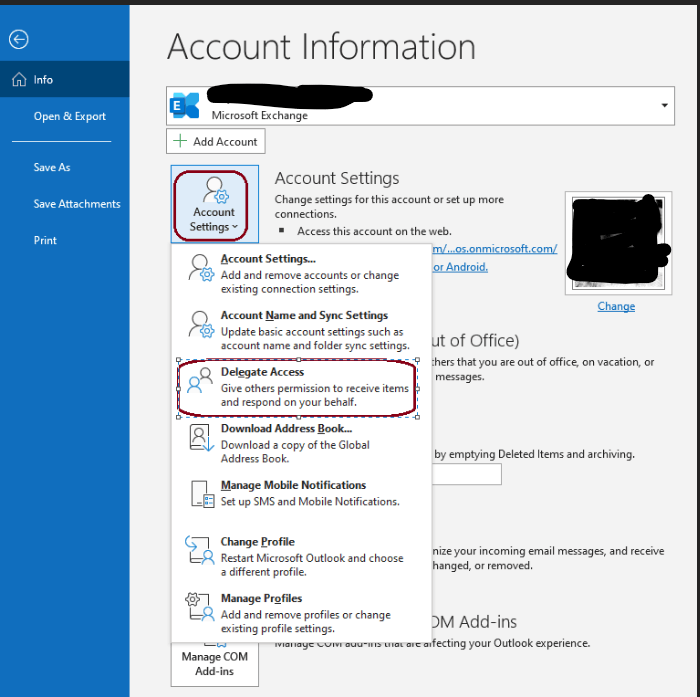Click the Account Settings menu entry icon
Viewport: 700px width, 697px height.
[200, 267]
